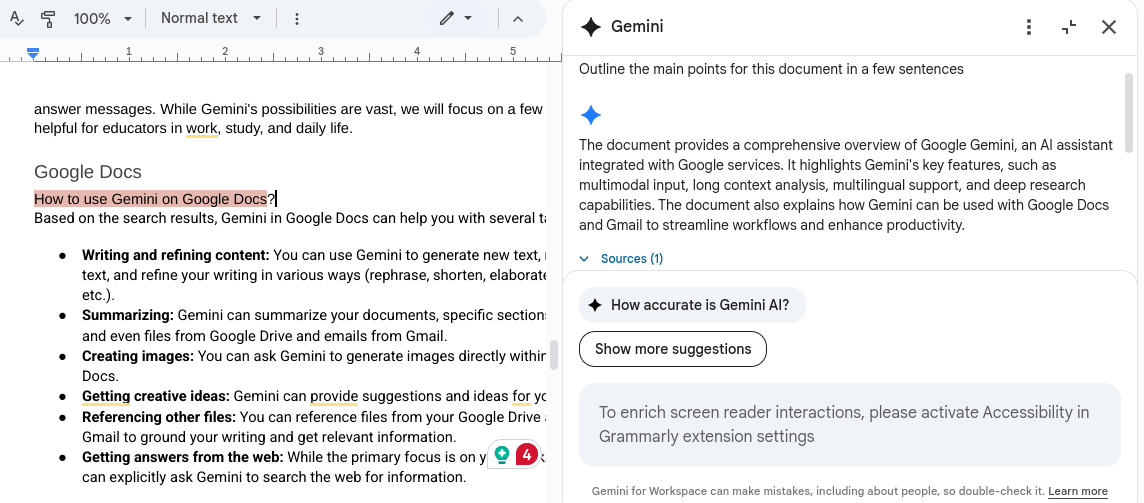This screenshot has height=503, width=1144.
Task: Click the document vertical scrollbar thumb
Action: point(554,355)
